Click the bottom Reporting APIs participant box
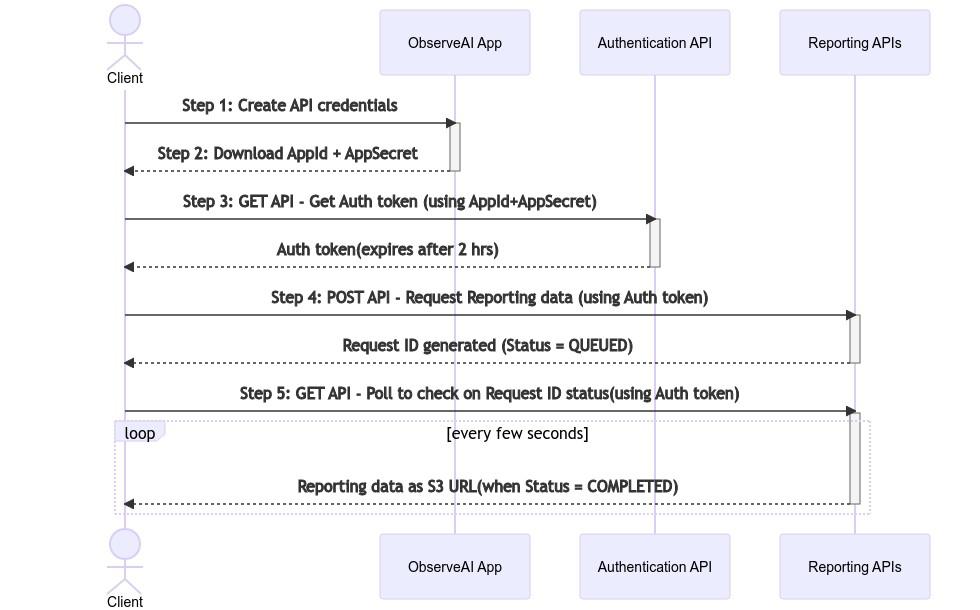 click(855, 567)
